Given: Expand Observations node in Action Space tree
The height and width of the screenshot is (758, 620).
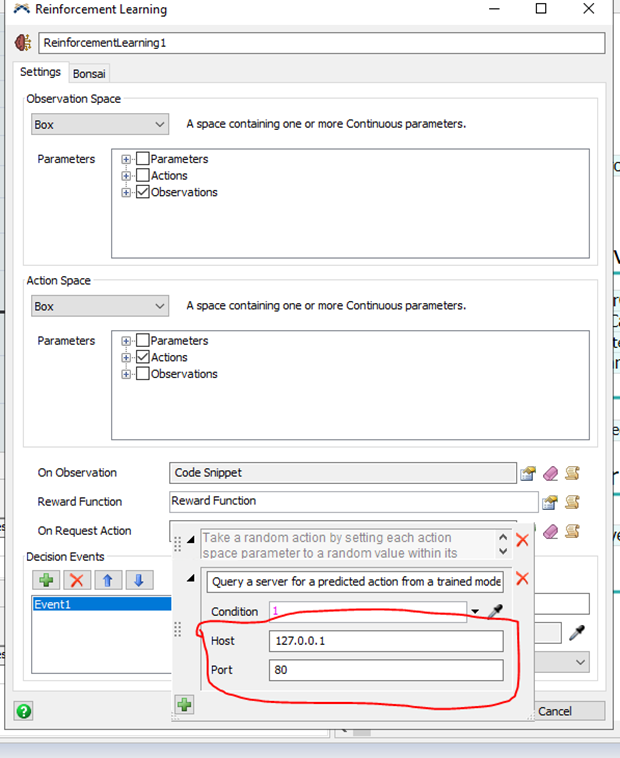Looking at the screenshot, I should tap(126, 374).
